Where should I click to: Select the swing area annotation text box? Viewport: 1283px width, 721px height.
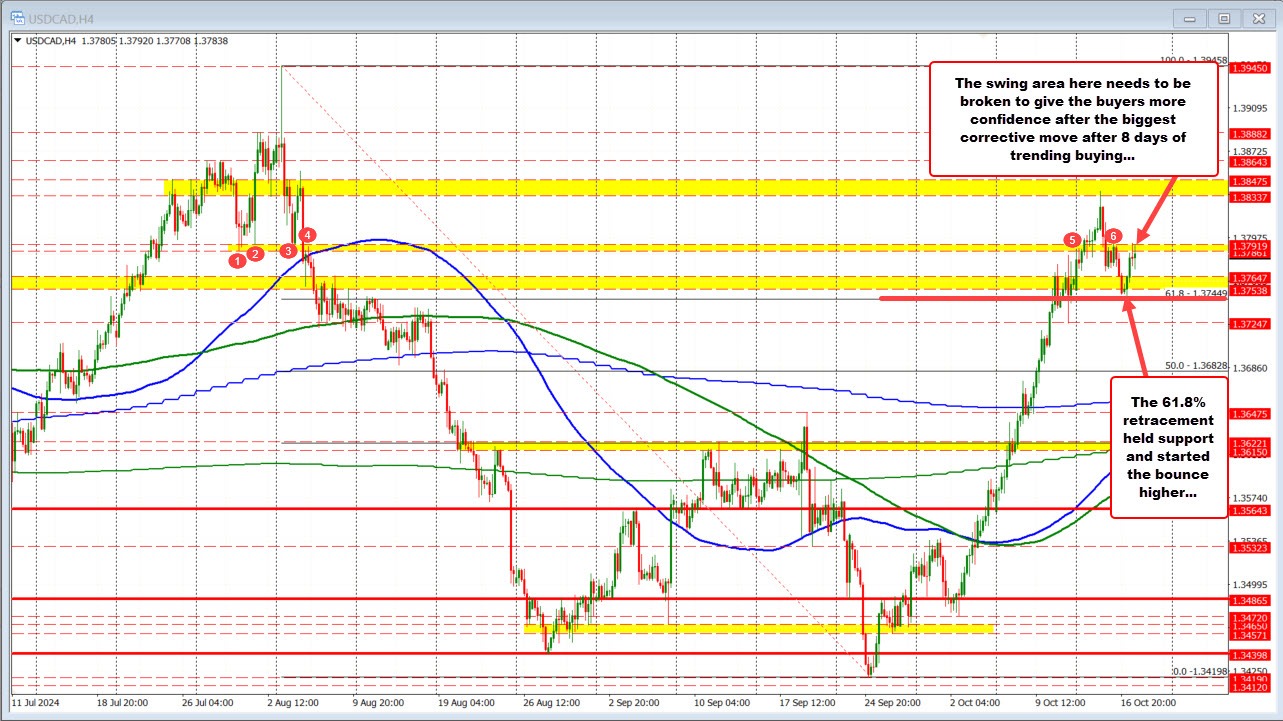[1072, 119]
